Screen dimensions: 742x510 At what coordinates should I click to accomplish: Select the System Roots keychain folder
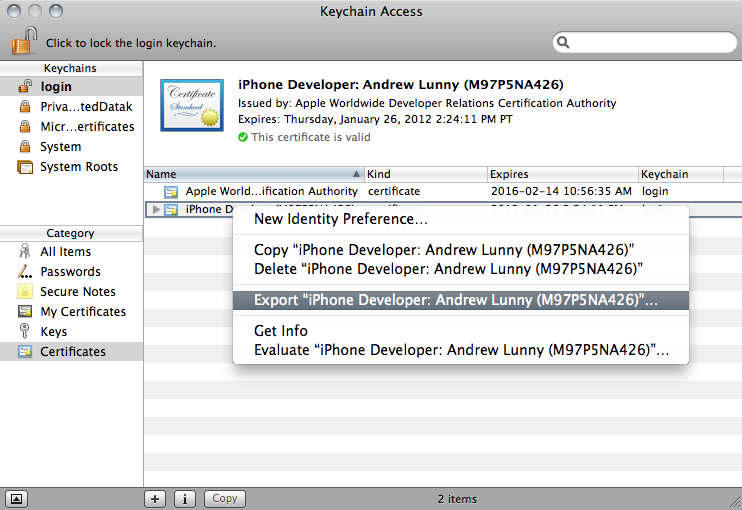coord(78,167)
